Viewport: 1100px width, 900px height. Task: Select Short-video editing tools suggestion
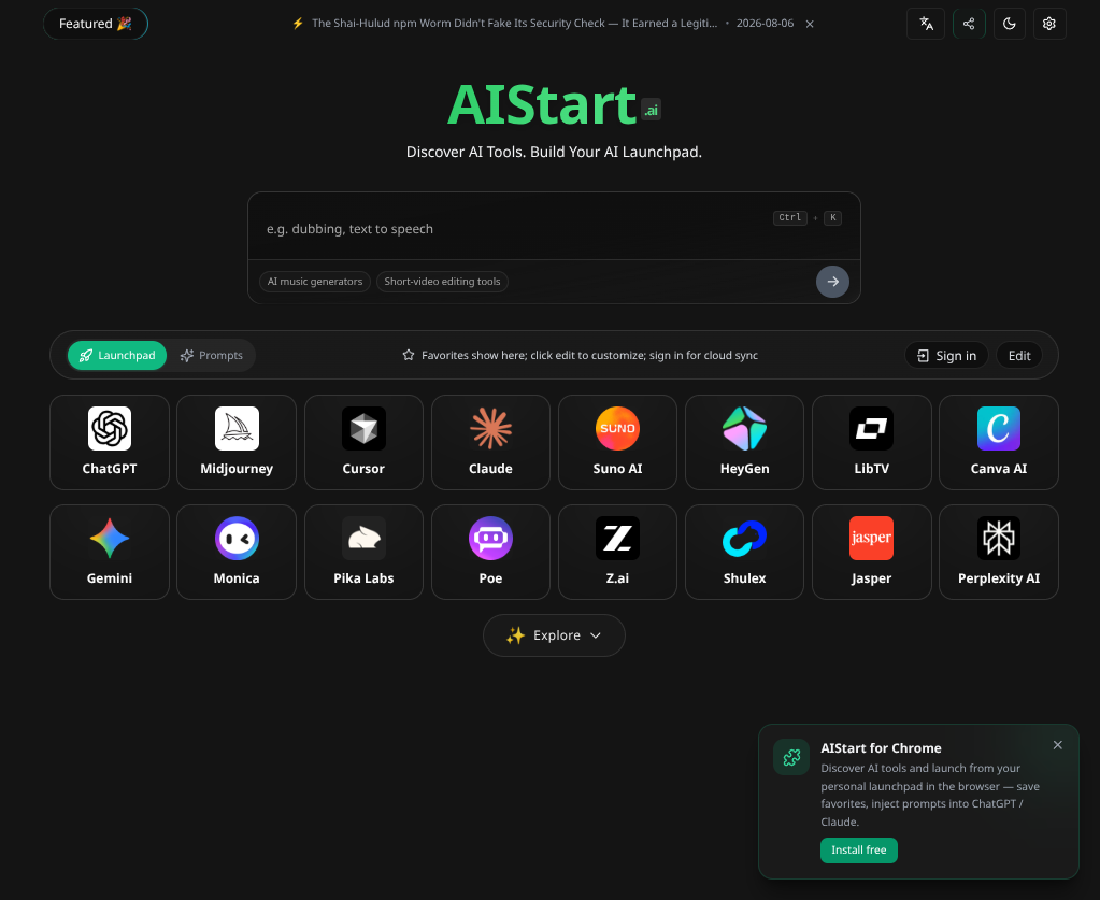click(x=442, y=281)
